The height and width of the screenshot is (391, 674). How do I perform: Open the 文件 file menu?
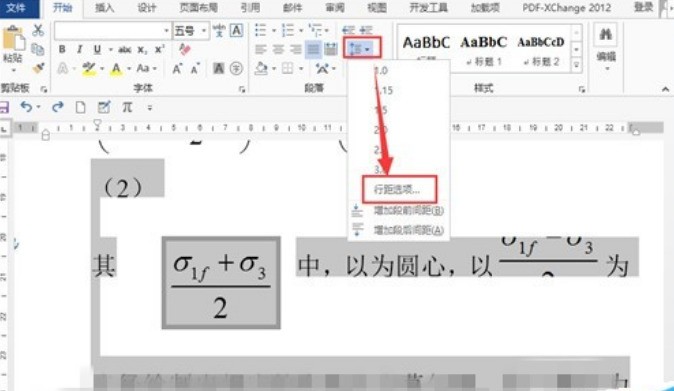[16, 8]
